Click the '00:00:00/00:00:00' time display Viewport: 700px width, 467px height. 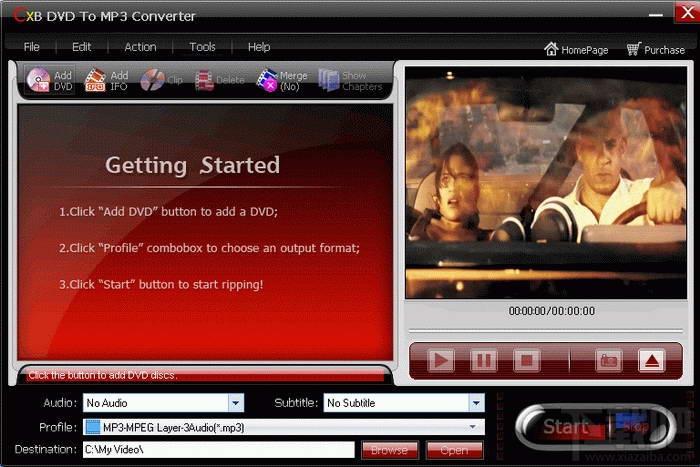coord(552,311)
